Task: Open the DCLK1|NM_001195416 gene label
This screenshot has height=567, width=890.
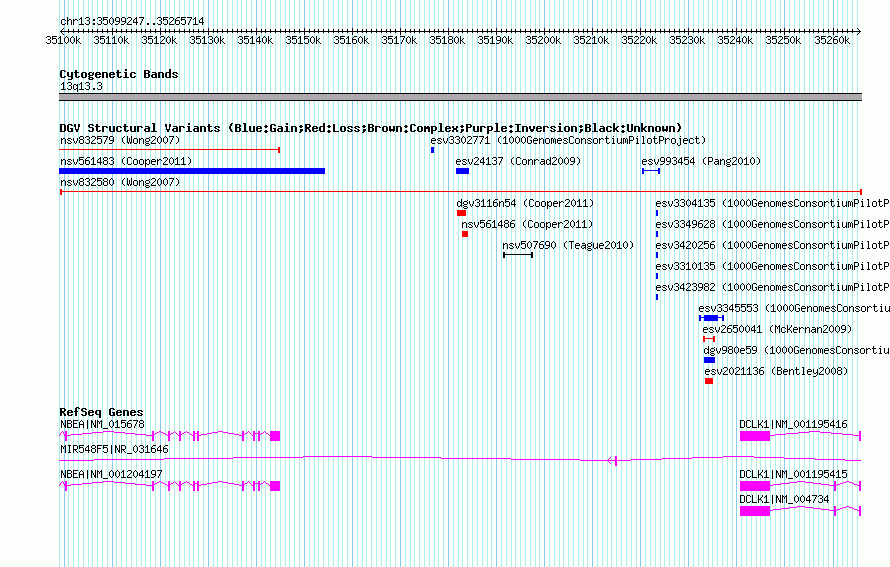Action: 793,425
